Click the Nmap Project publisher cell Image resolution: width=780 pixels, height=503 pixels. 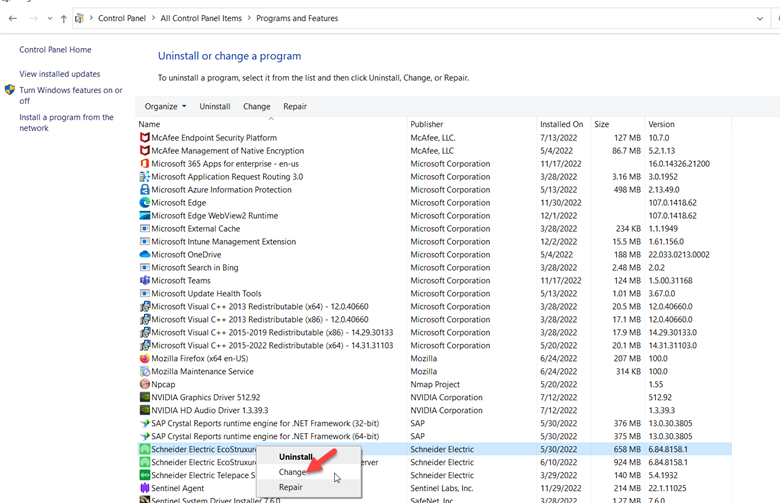(x=435, y=384)
